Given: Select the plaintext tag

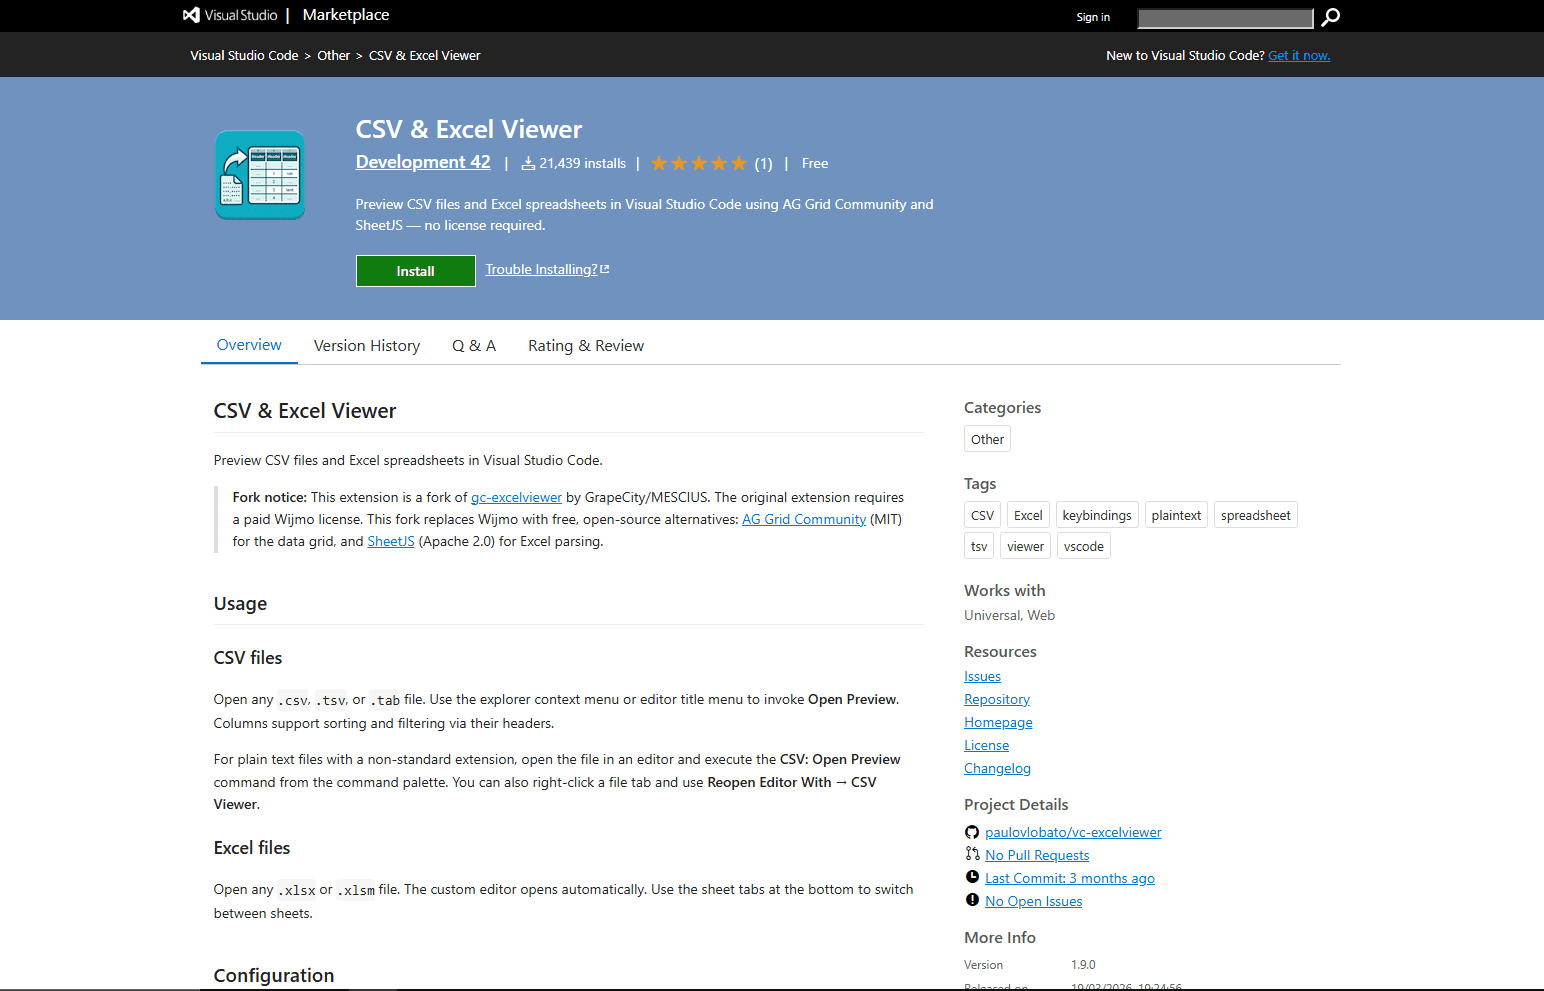Looking at the screenshot, I should pyautogui.click(x=1176, y=515).
